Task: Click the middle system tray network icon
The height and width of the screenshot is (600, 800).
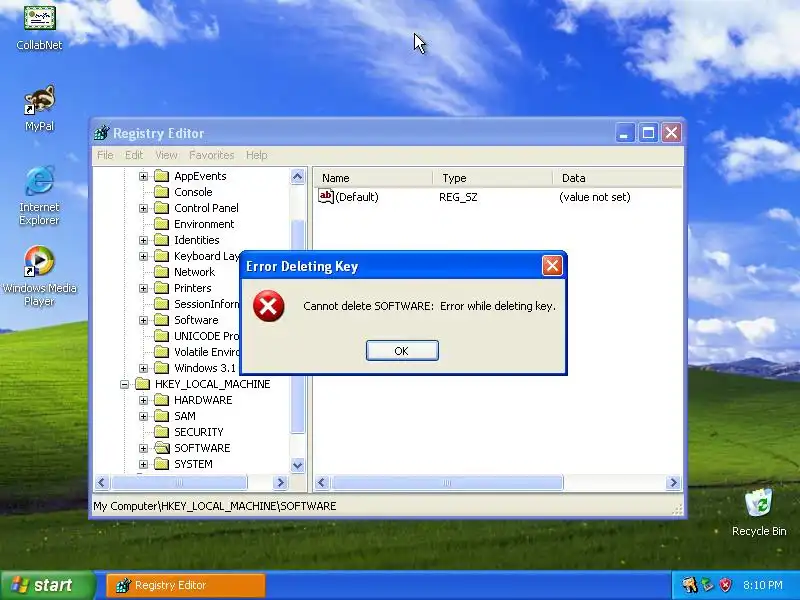Action: click(x=707, y=585)
